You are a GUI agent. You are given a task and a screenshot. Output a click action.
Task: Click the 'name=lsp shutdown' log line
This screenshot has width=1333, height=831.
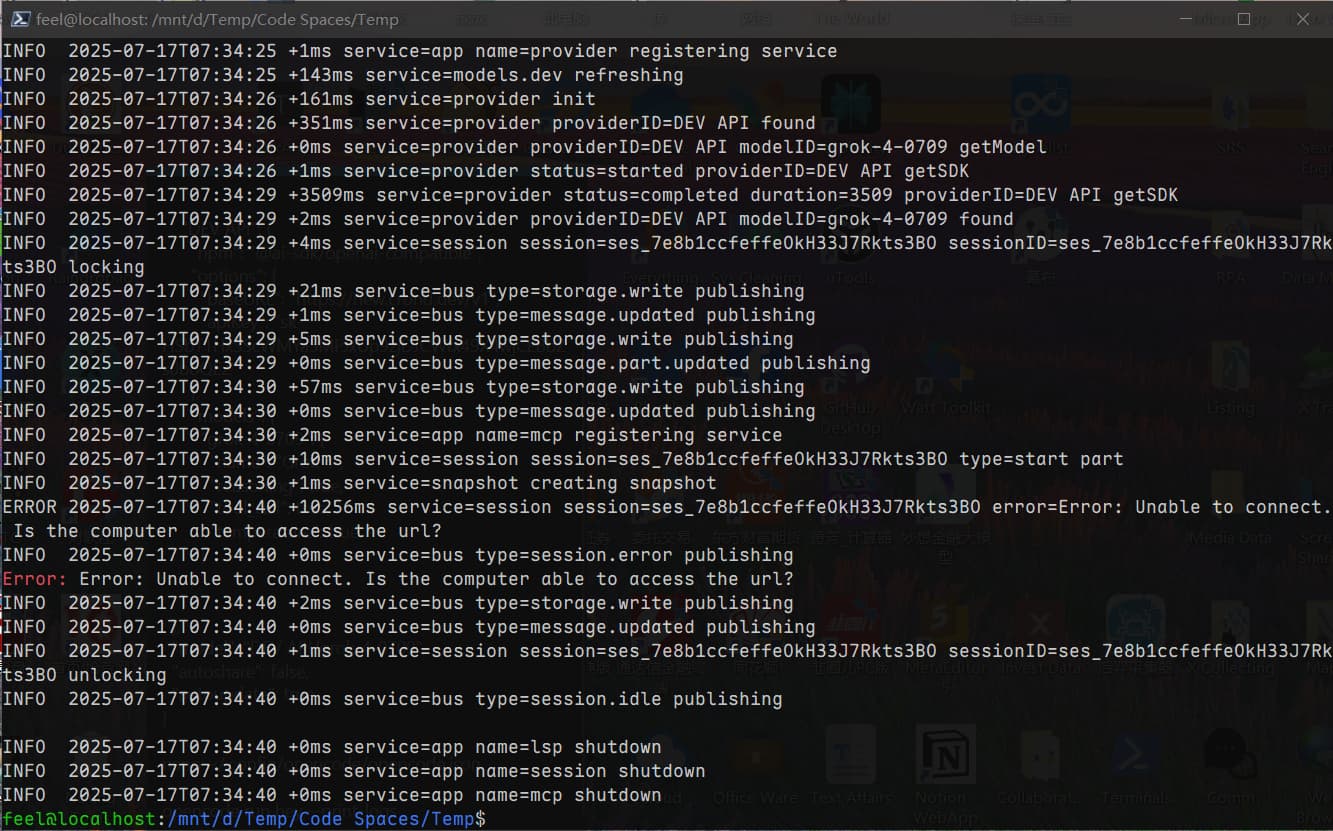tap(332, 747)
